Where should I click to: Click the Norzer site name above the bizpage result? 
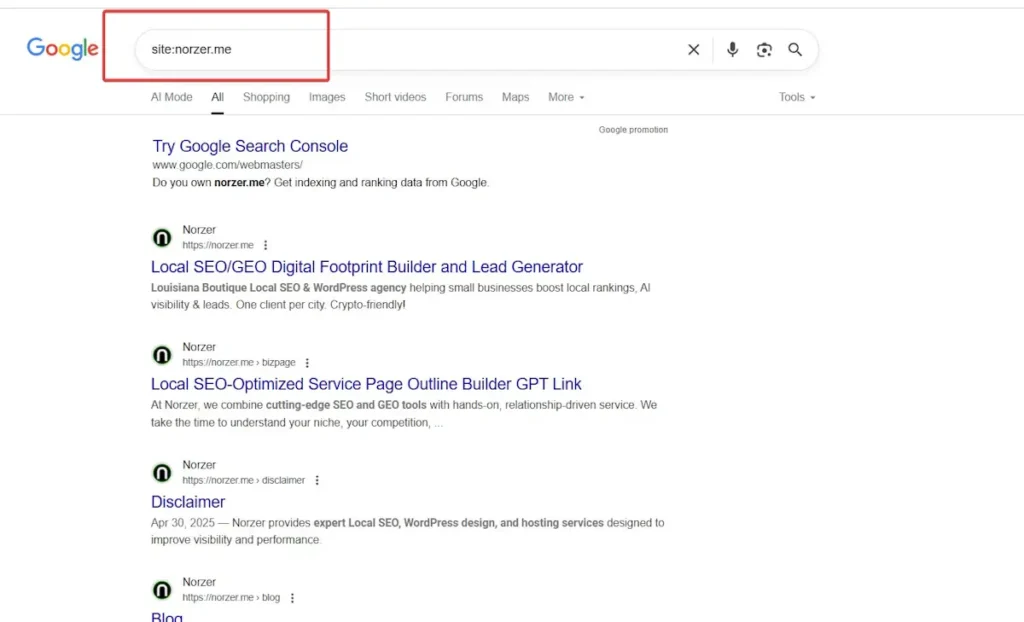[x=199, y=347]
